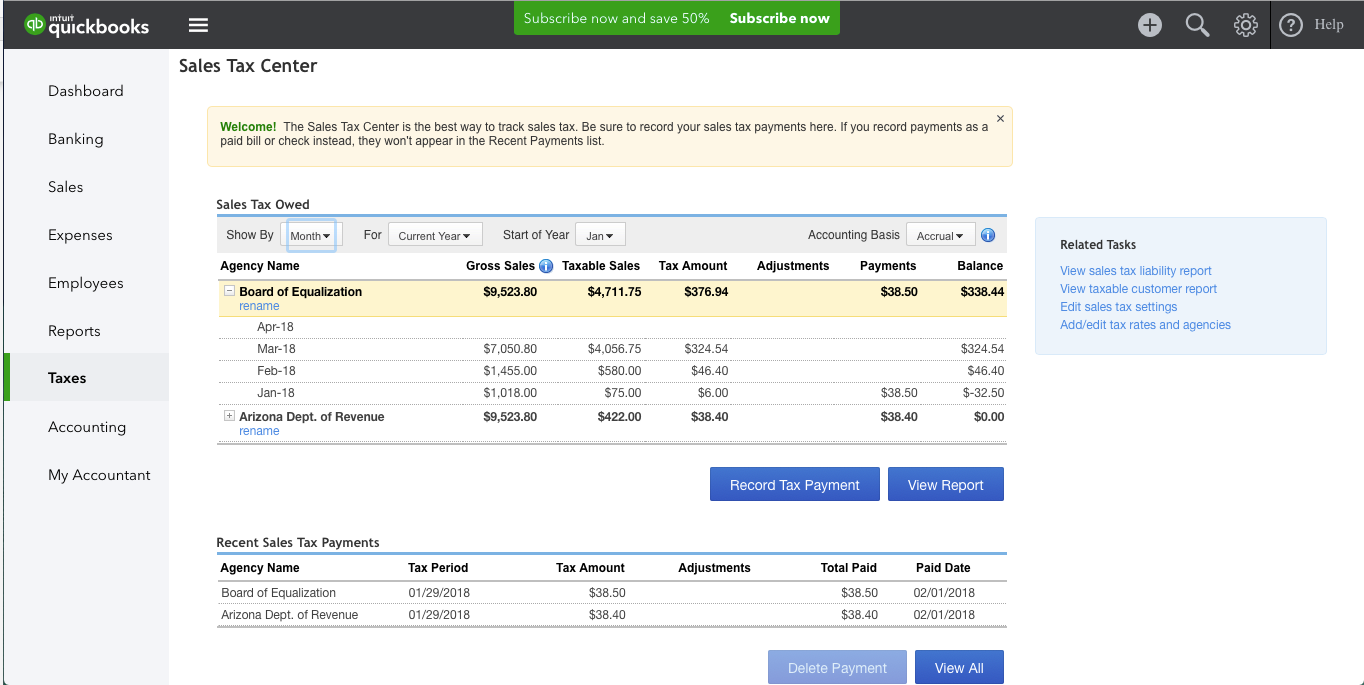Collapse the Board of Equalization row
This screenshot has width=1364, height=685.
[x=229, y=291]
